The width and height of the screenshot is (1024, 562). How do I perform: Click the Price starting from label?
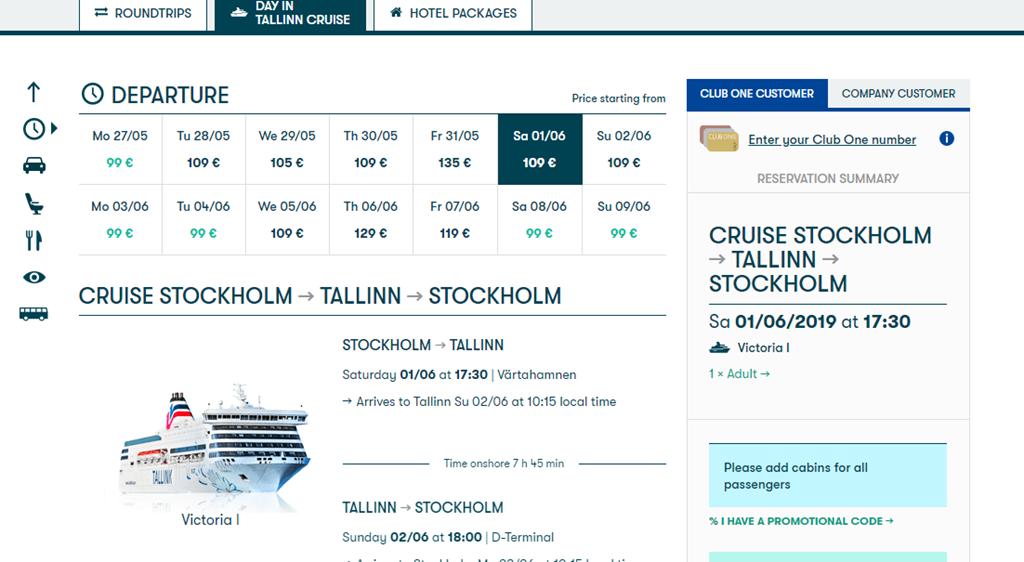(x=618, y=98)
